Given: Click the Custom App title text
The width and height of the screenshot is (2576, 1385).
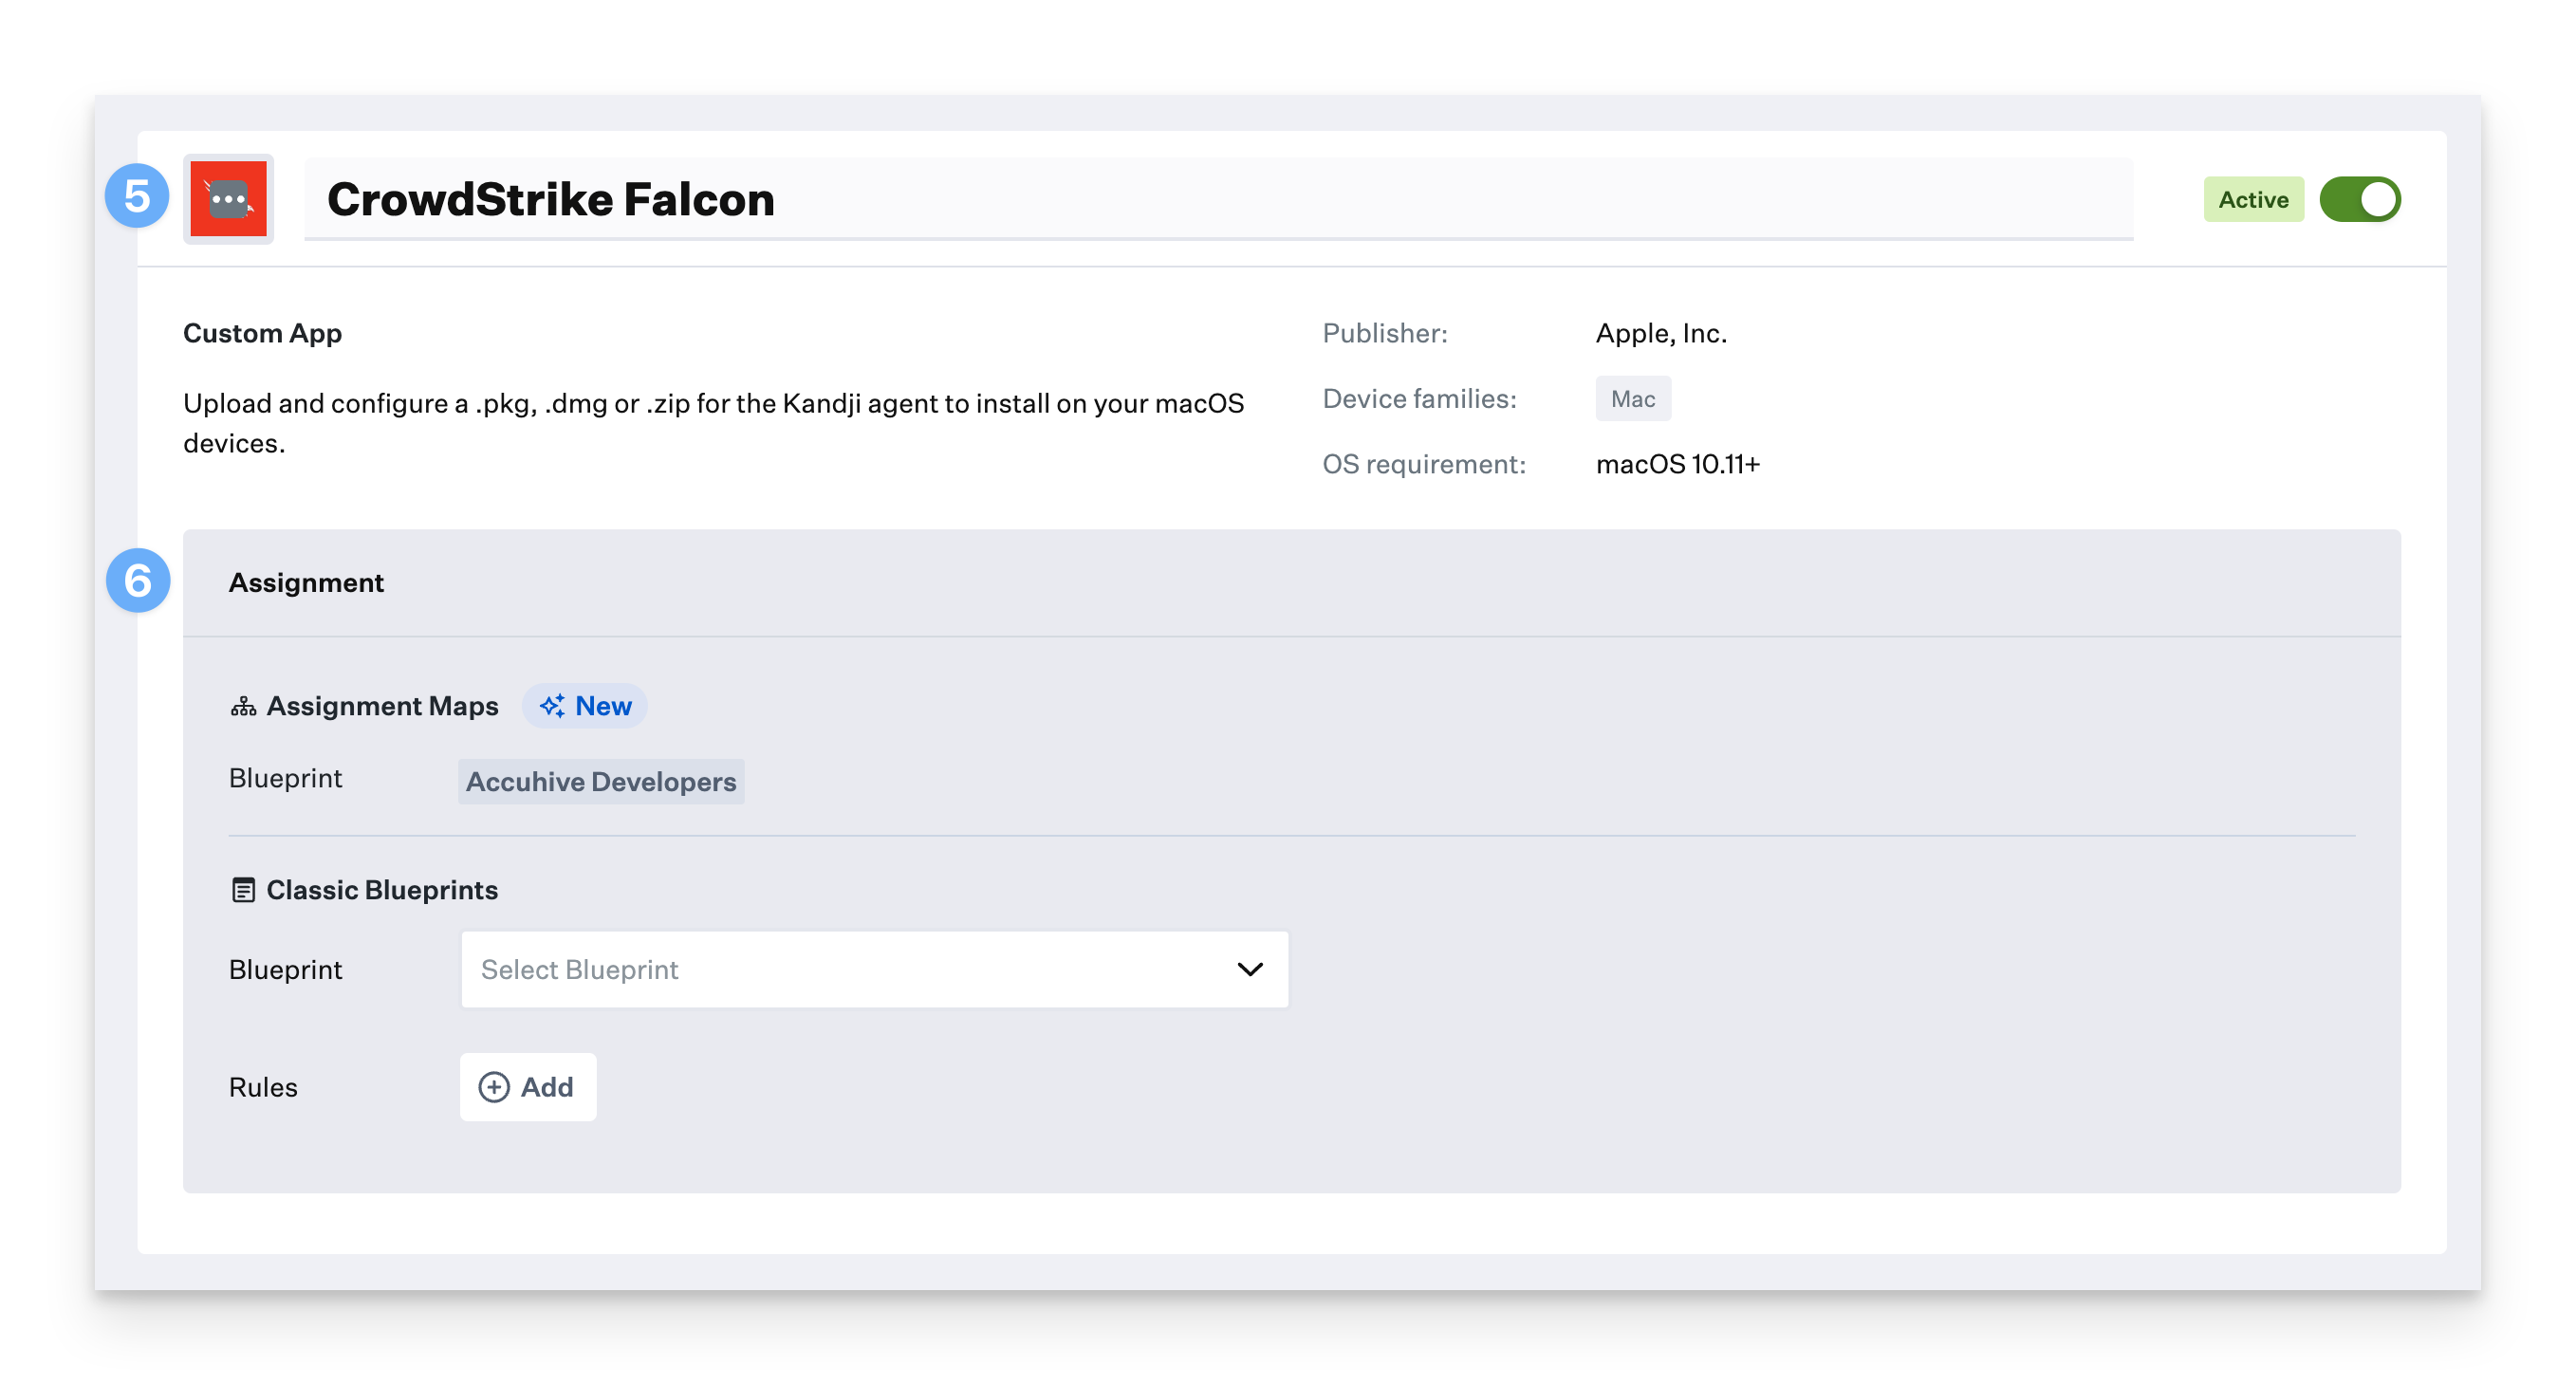Looking at the screenshot, I should coord(262,333).
